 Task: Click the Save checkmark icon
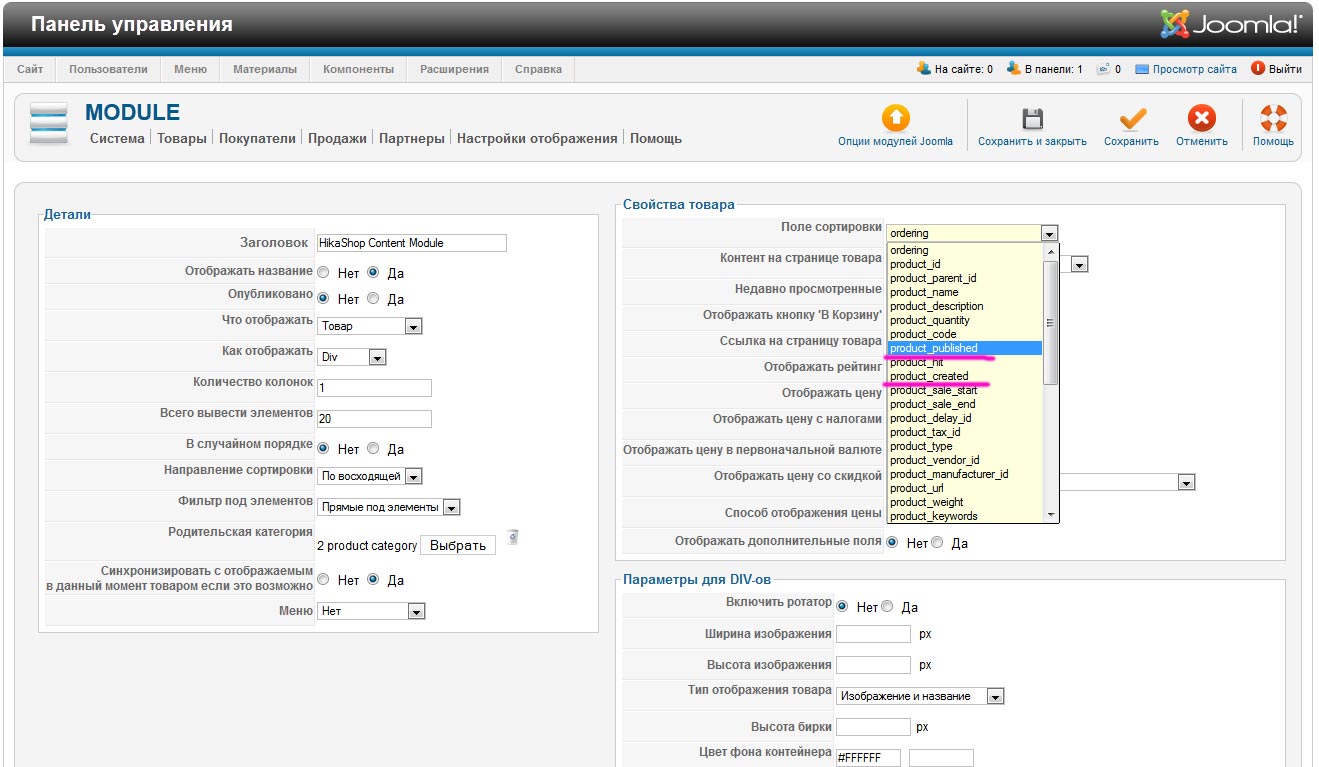1132,119
